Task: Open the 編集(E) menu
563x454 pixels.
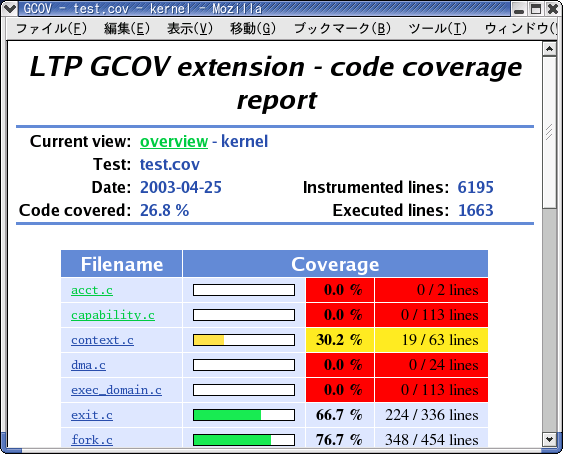Action: tap(127, 29)
